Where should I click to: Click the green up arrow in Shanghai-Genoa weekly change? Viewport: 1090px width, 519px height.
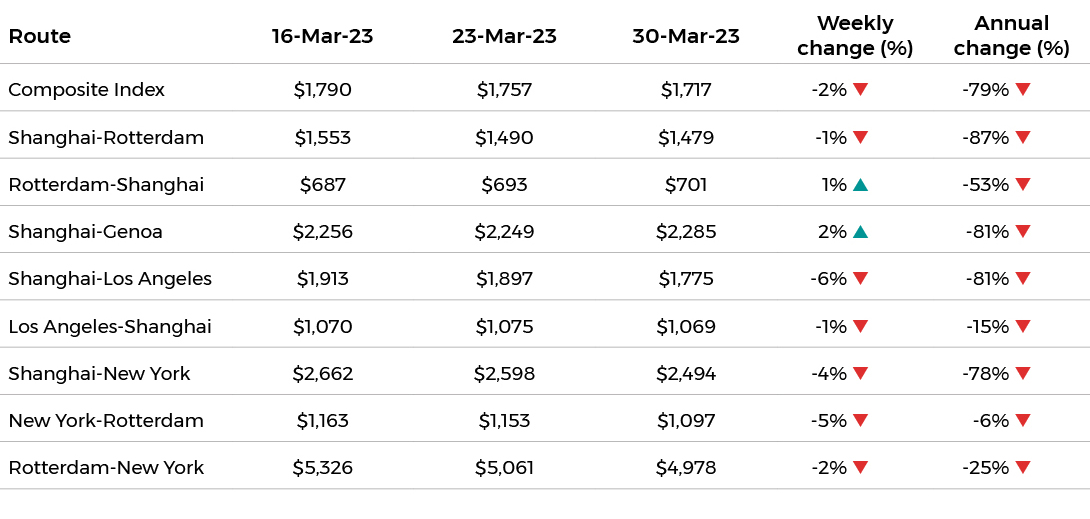860,231
